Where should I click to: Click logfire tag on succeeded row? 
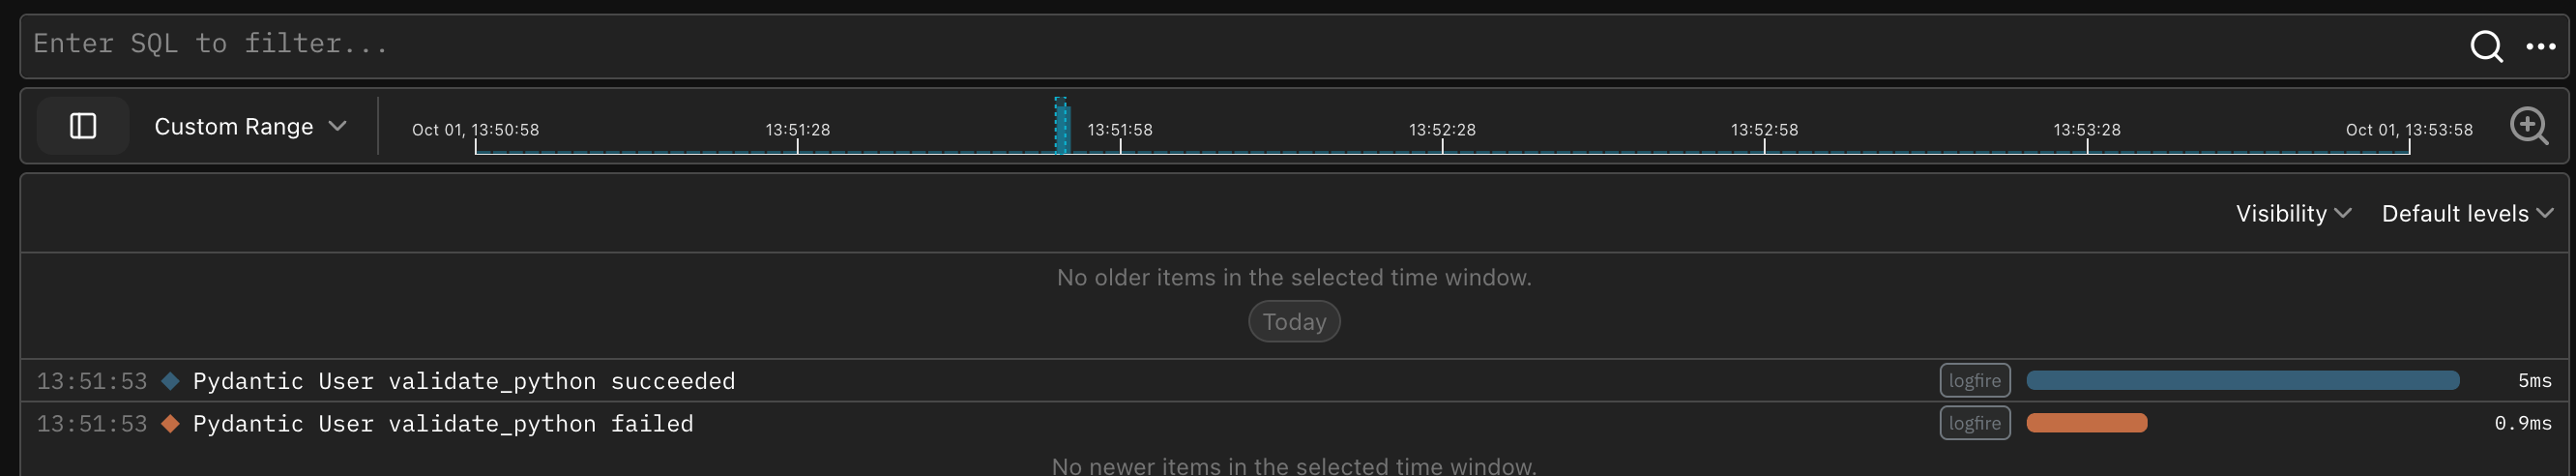(1974, 381)
